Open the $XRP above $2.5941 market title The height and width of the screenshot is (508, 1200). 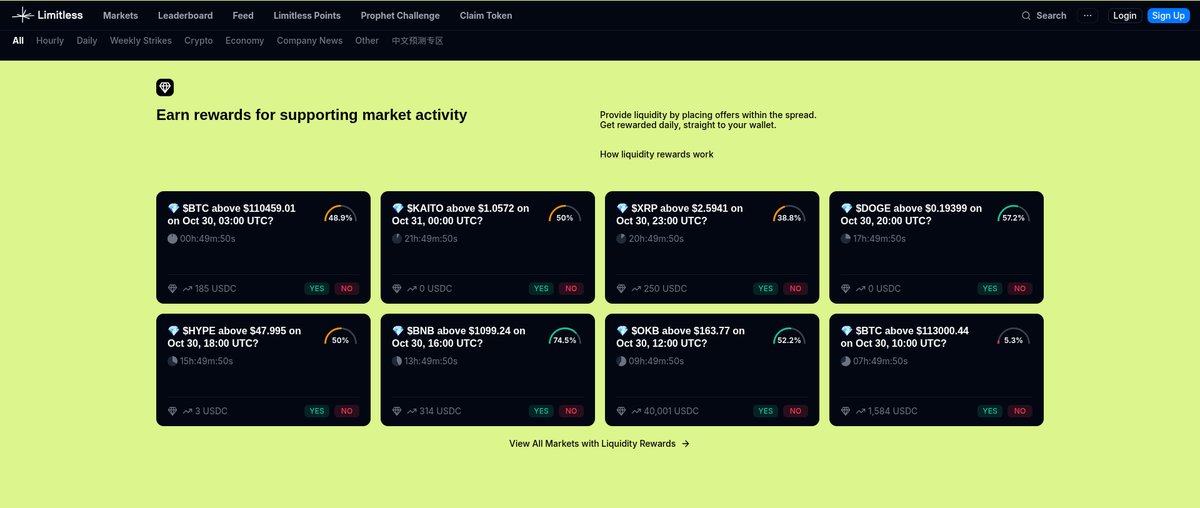(x=680, y=214)
